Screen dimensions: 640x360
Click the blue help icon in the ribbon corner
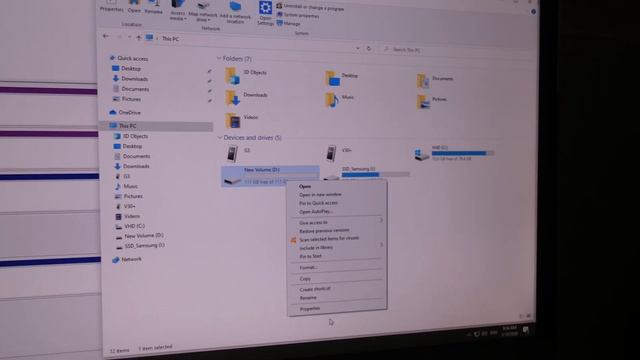[x=533, y=12]
